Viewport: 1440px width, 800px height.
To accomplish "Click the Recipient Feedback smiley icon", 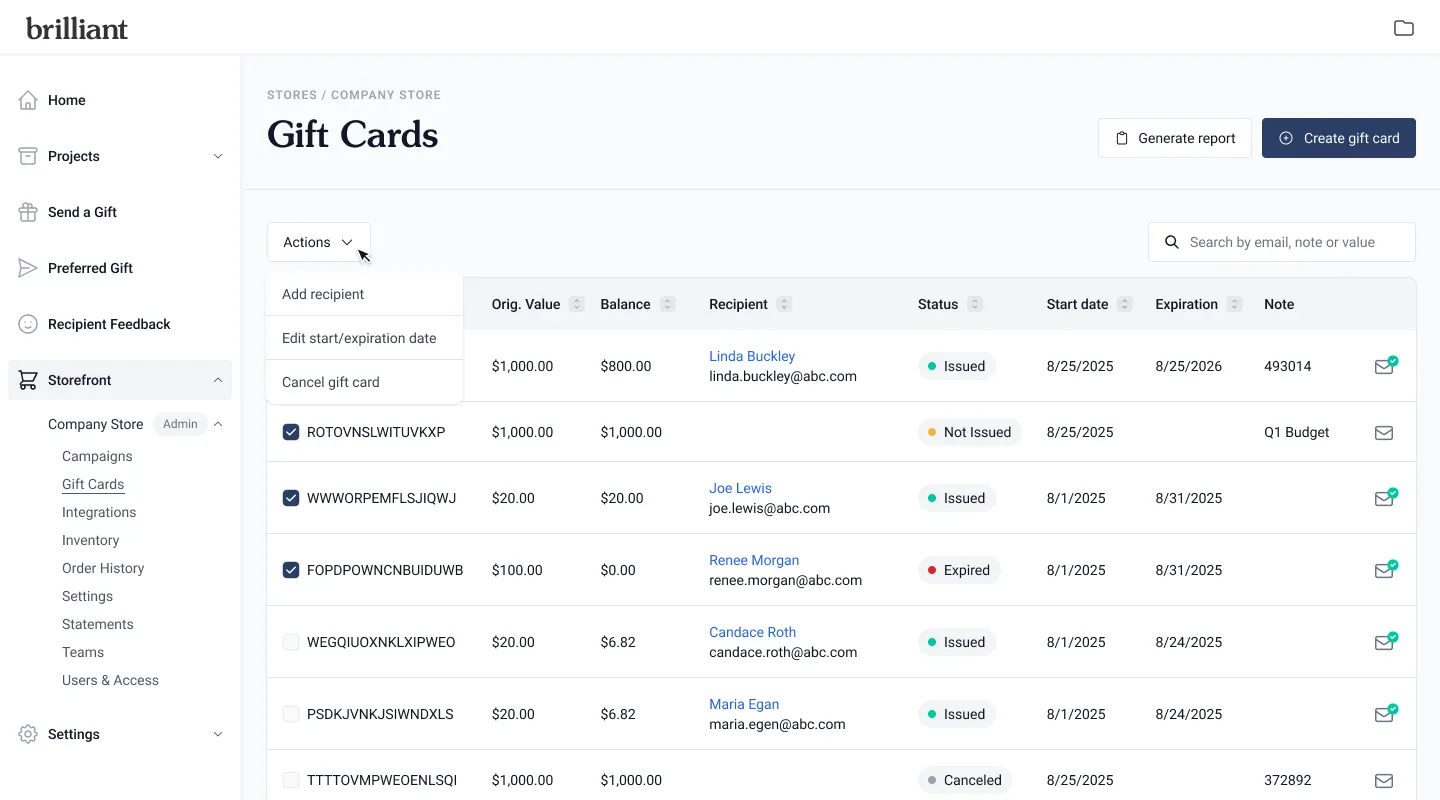I will [28, 324].
